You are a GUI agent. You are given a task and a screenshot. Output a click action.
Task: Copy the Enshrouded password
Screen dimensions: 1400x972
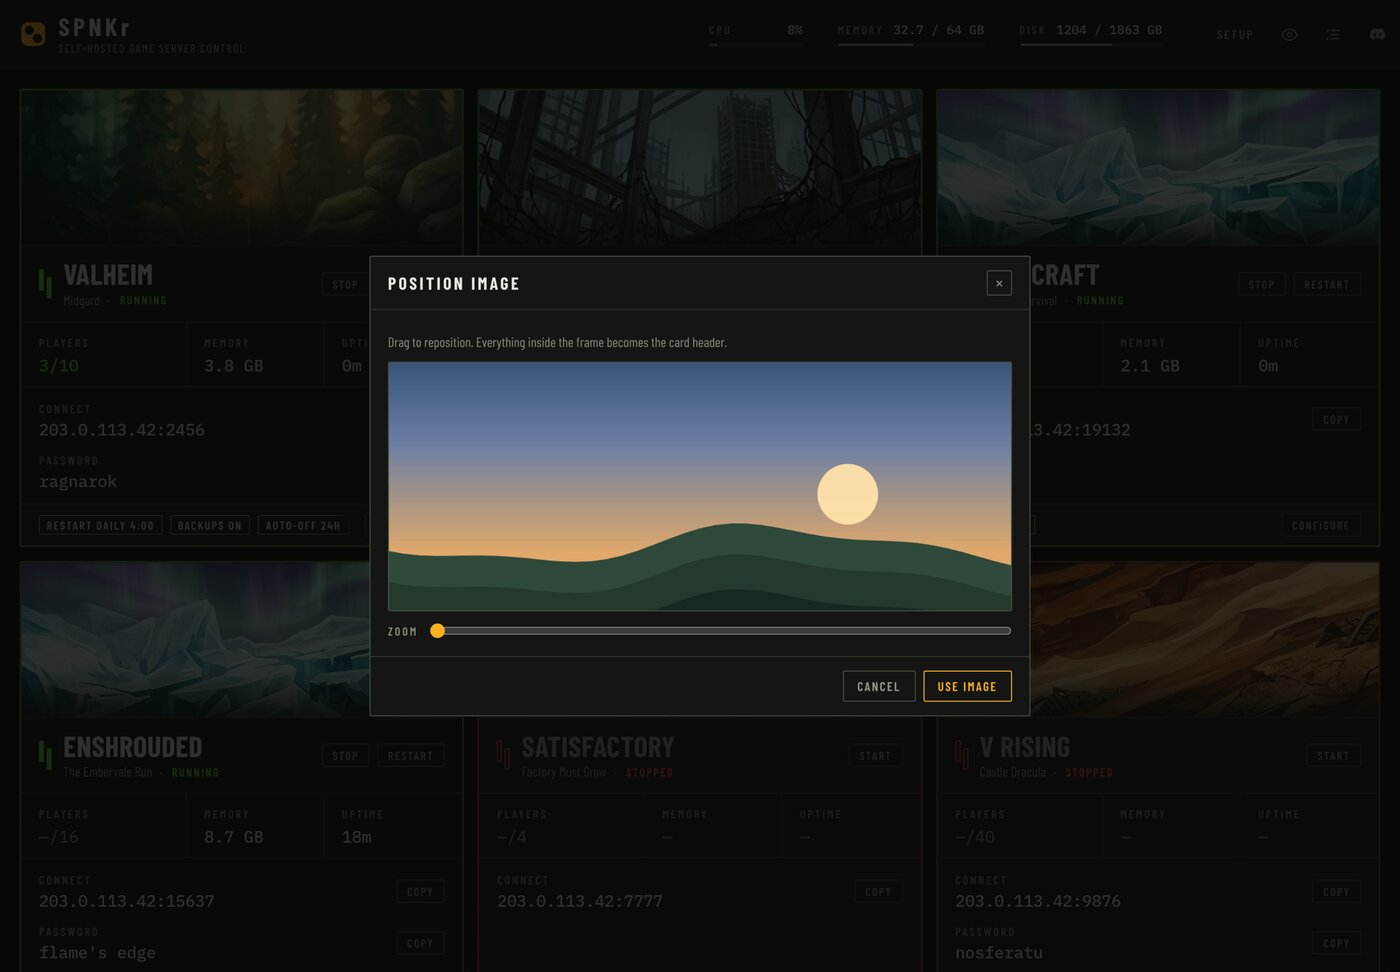tap(420, 943)
